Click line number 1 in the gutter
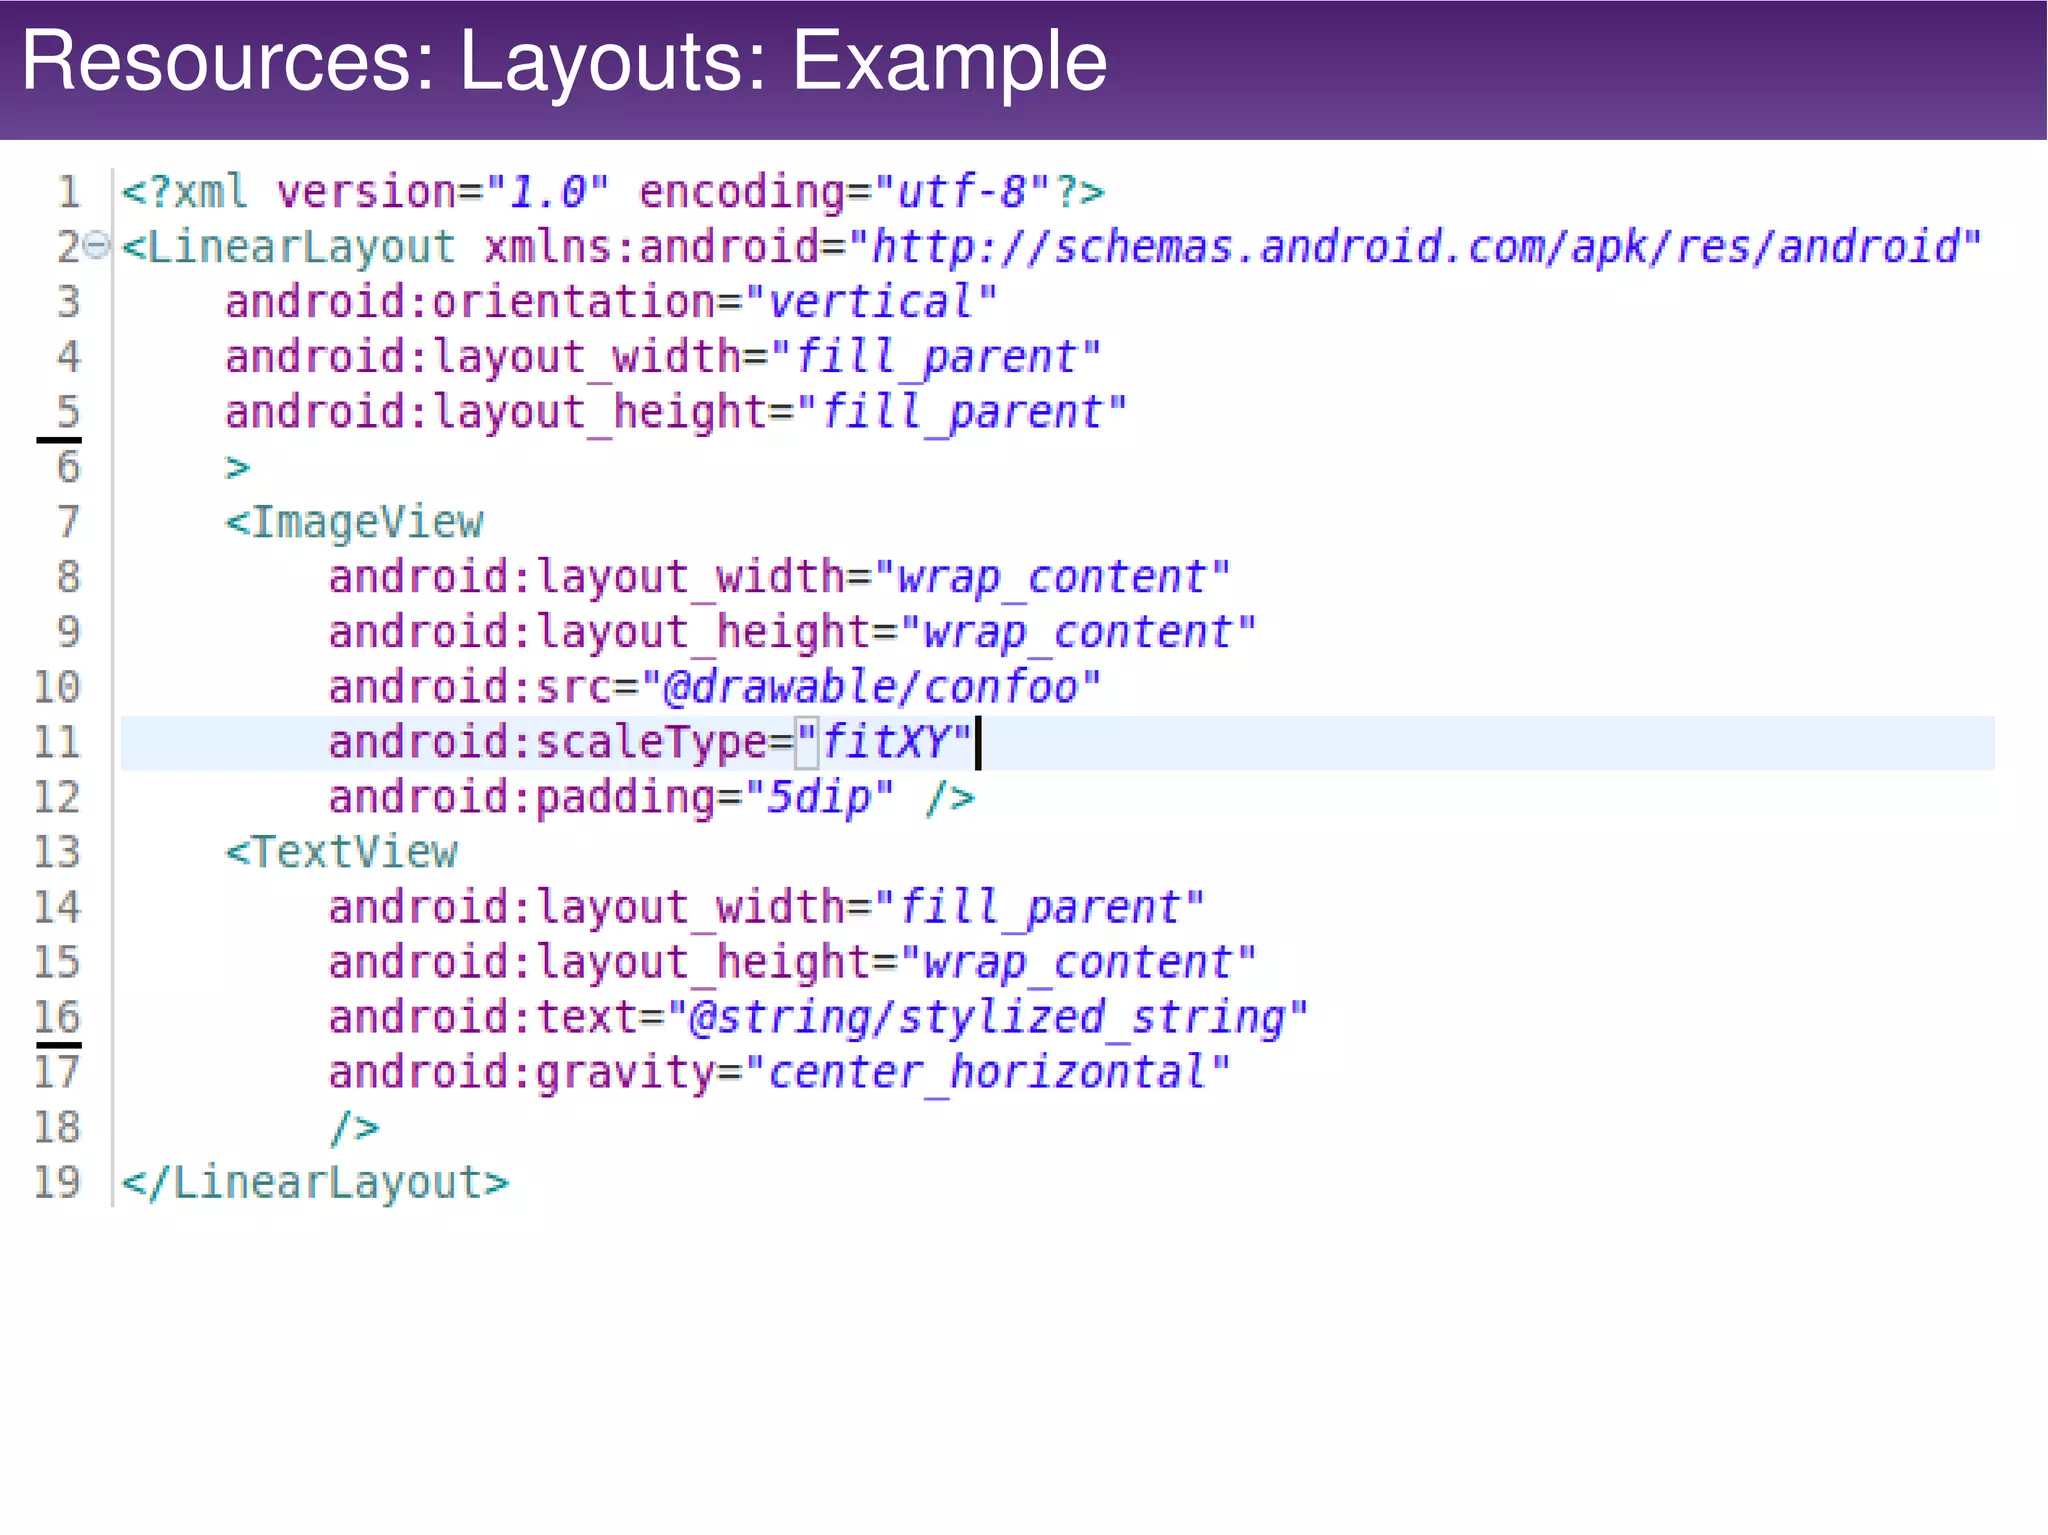Viewport: 2048px width, 1535px height. tap(68, 192)
